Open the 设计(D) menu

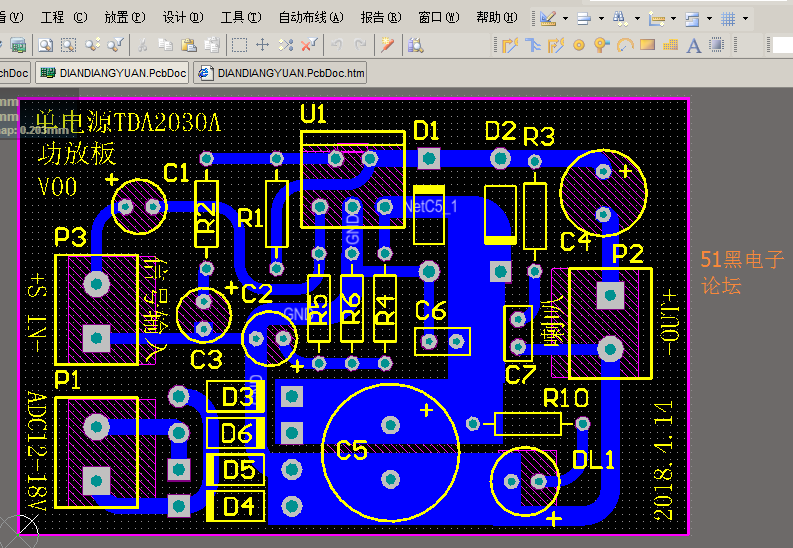[x=183, y=18]
